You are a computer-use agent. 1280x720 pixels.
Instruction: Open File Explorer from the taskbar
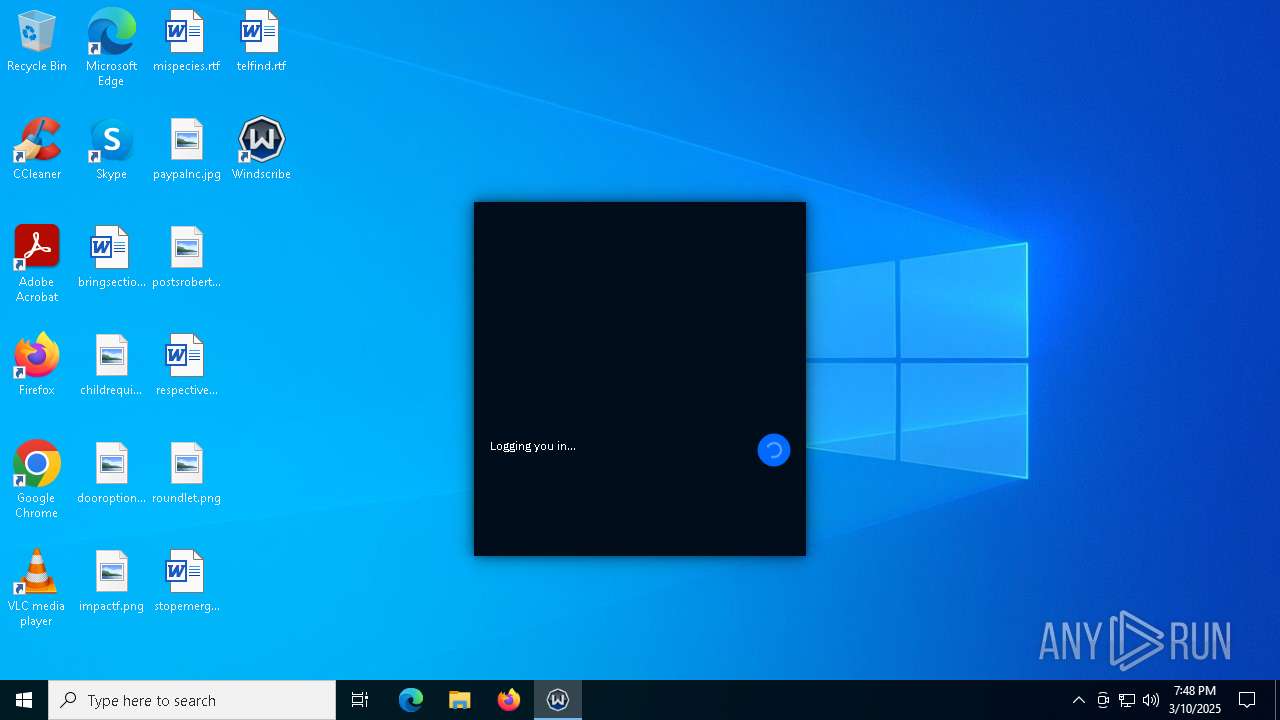460,700
